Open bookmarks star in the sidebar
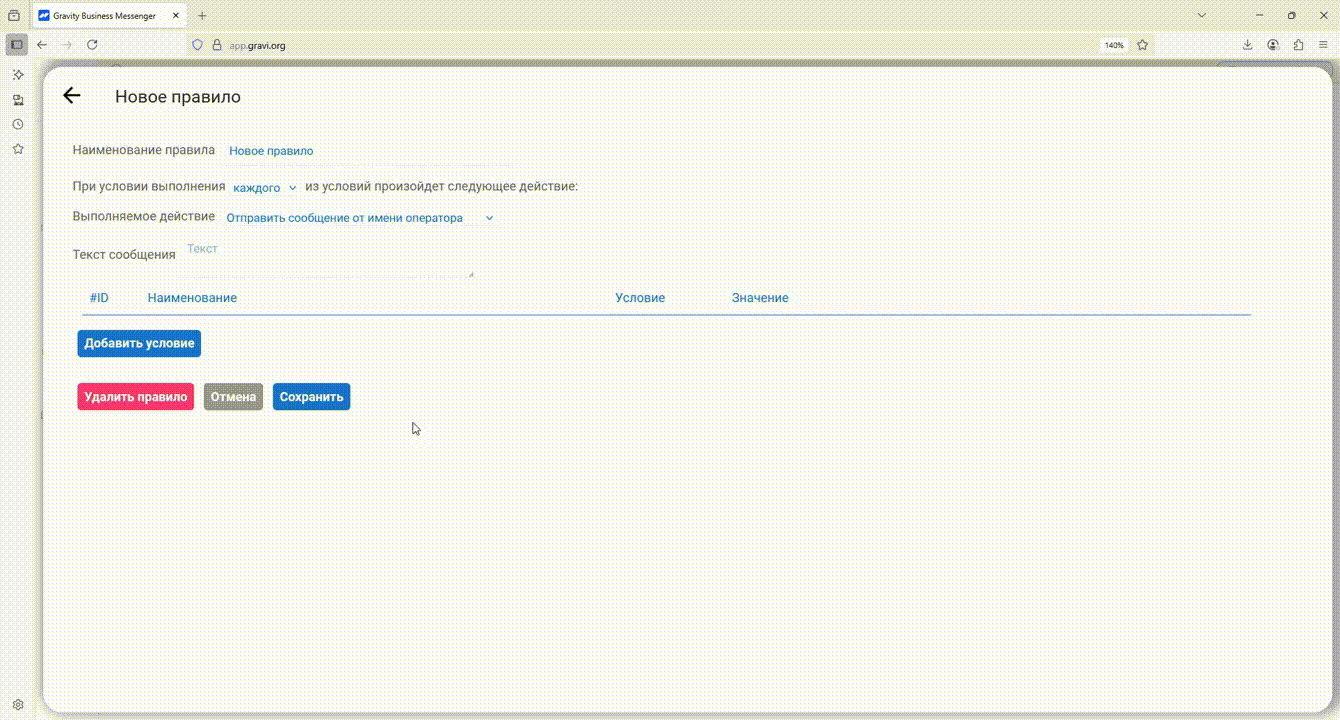This screenshot has width=1340, height=720. [x=18, y=149]
